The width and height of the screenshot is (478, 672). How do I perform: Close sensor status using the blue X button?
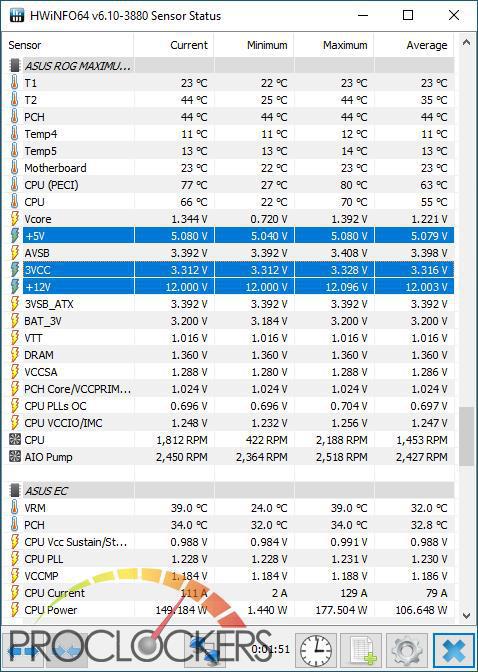click(x=453, y=651)
